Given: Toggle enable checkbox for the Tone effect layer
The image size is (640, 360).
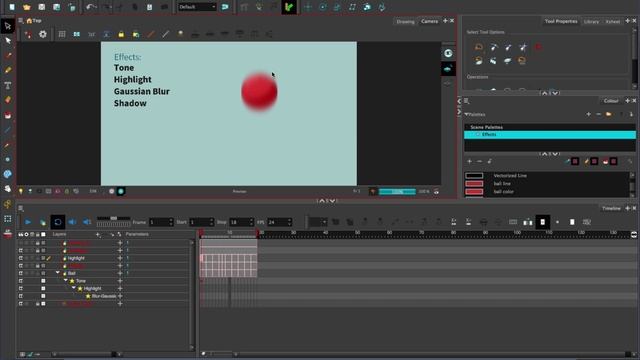Looking at the screenshot, I should coord(21,281).
